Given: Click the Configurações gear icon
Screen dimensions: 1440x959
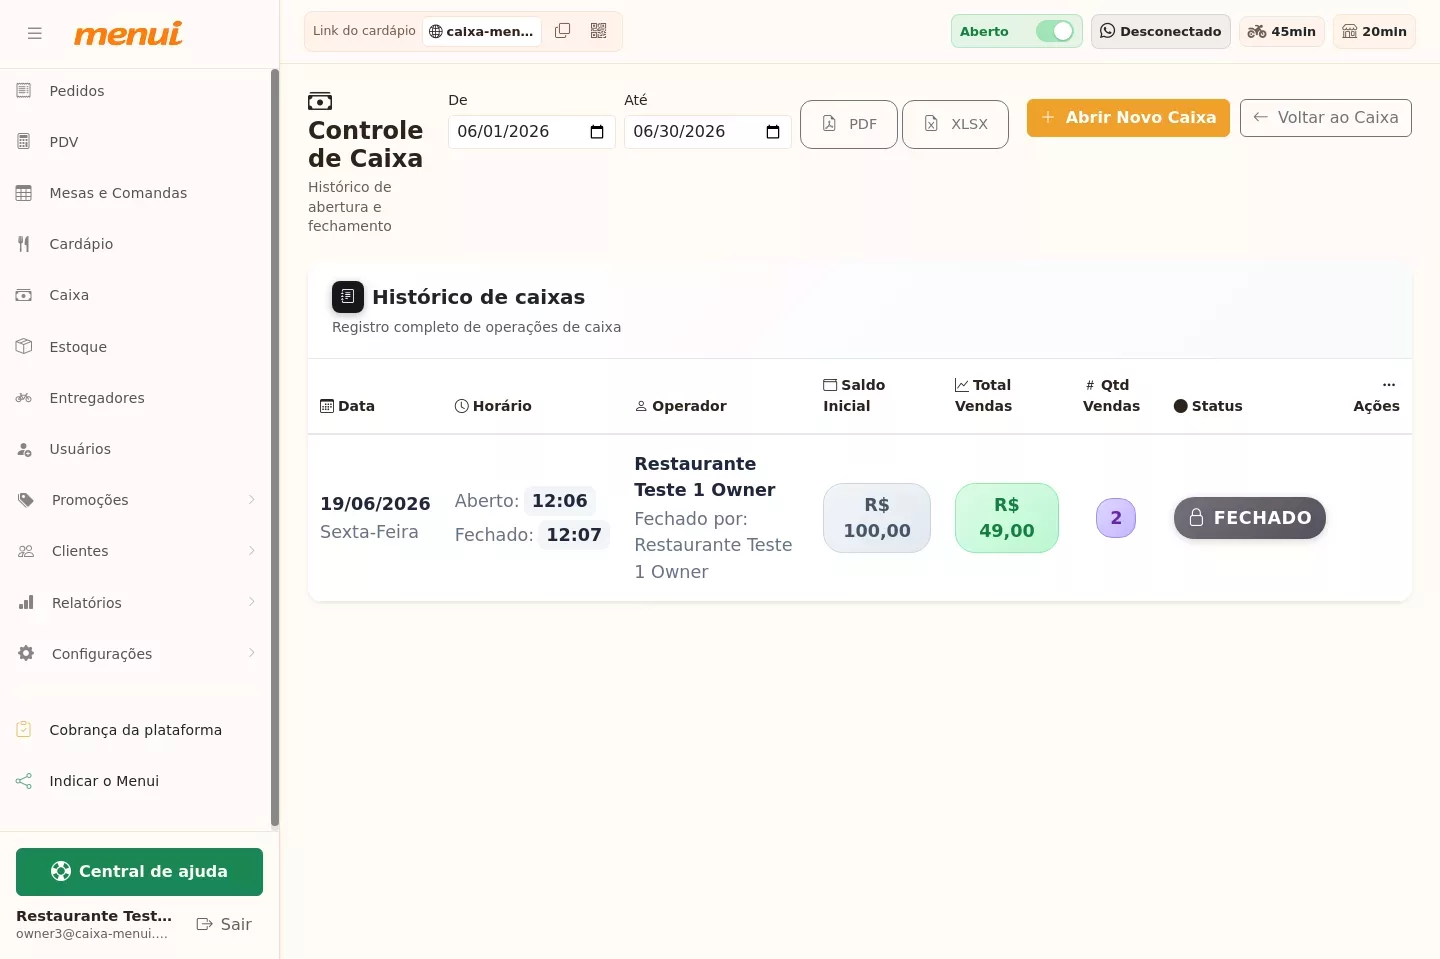Looking at the screenshot, I should 26,653.
